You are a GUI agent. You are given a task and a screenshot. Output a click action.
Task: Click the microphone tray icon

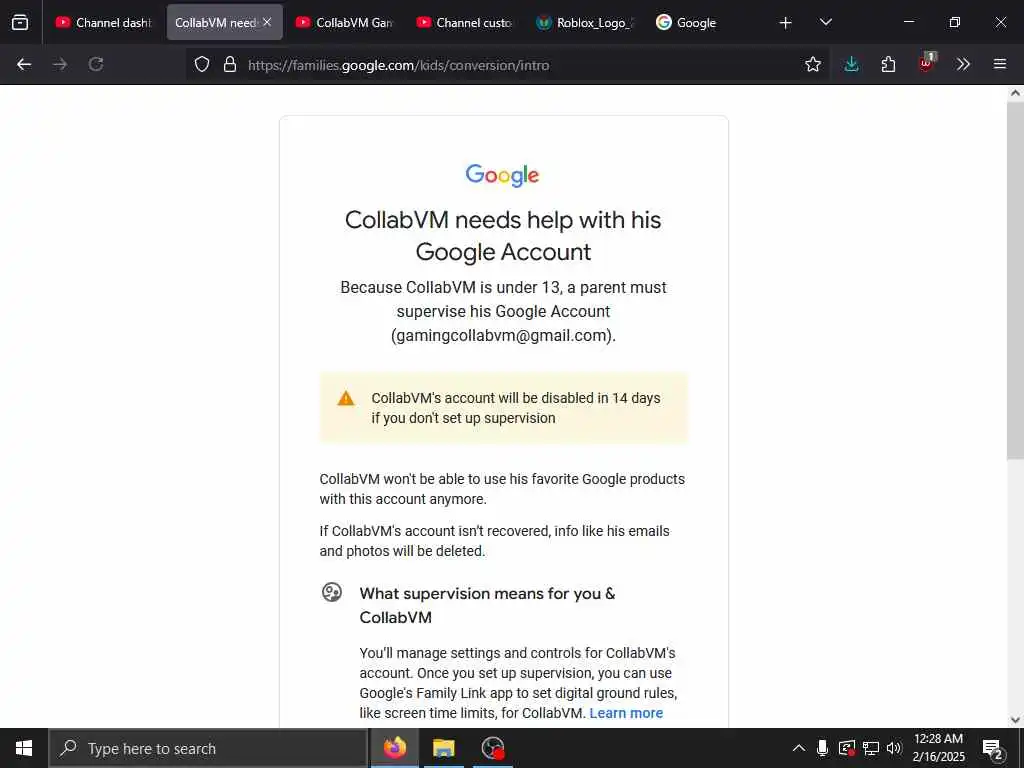[x=822, y=748]
